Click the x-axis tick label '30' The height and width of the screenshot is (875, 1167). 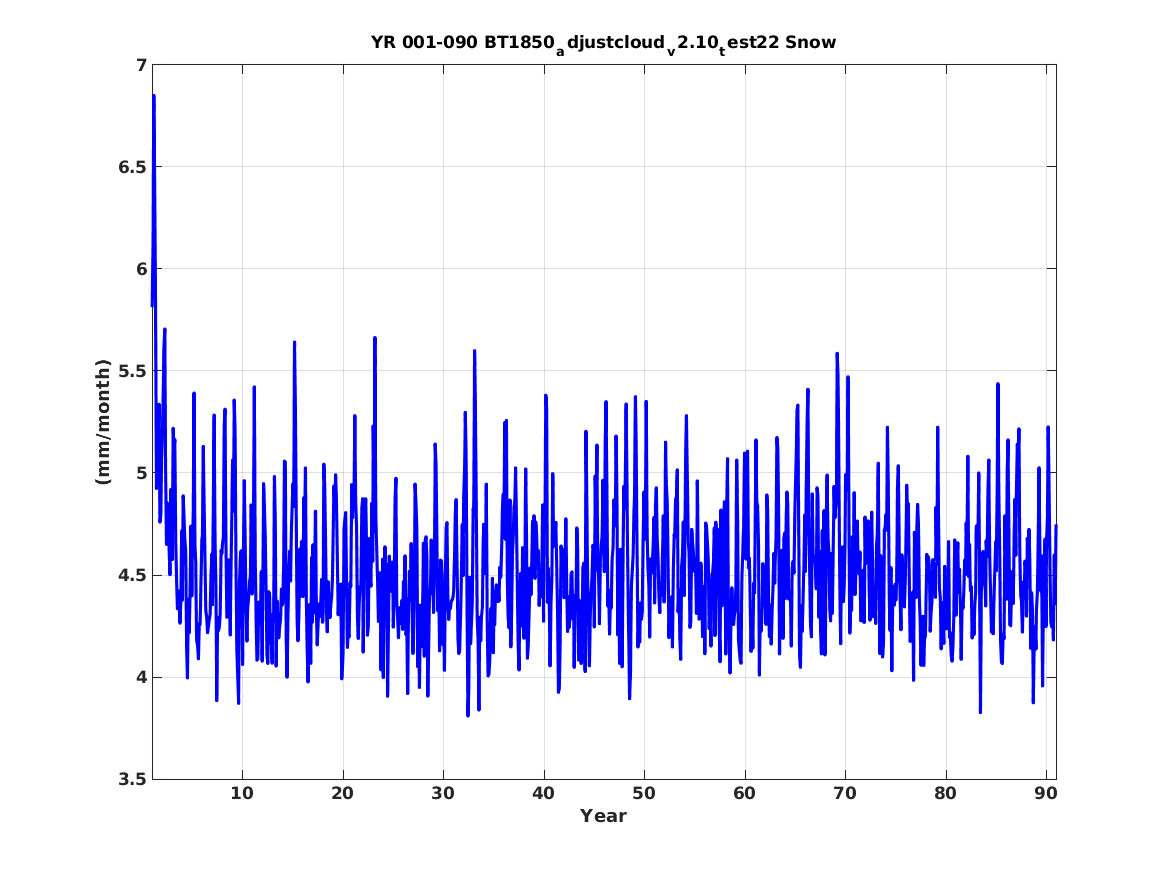(443, 793)
